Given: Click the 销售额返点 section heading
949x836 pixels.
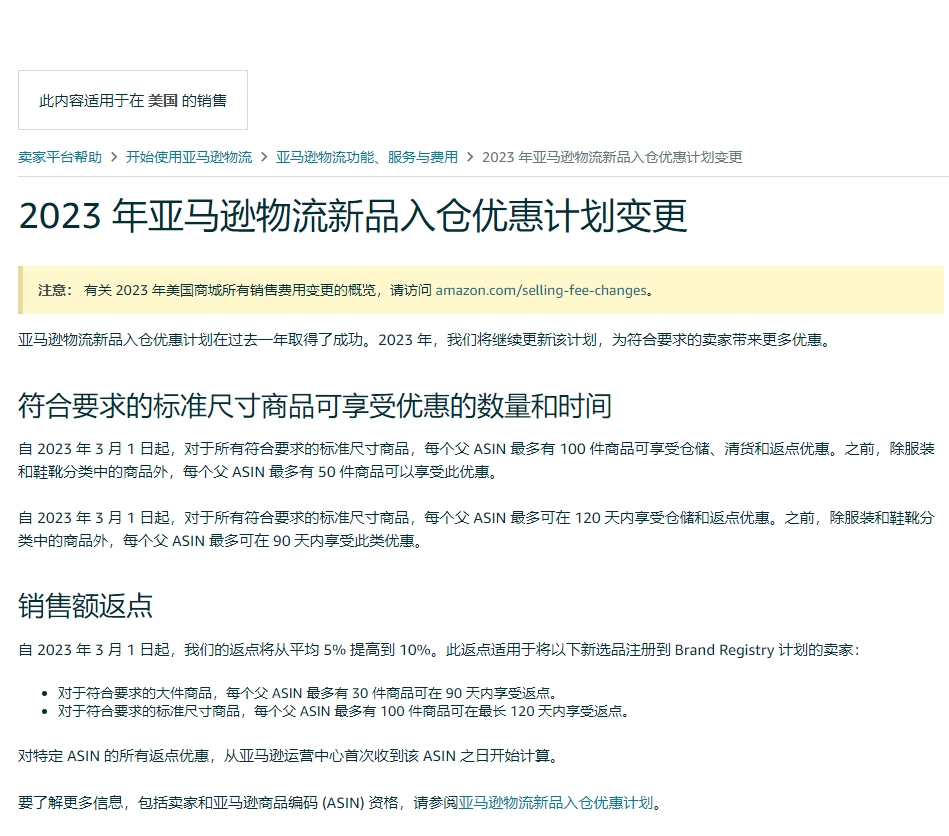Looking at the screenshot, I should (x=85, y=606).
